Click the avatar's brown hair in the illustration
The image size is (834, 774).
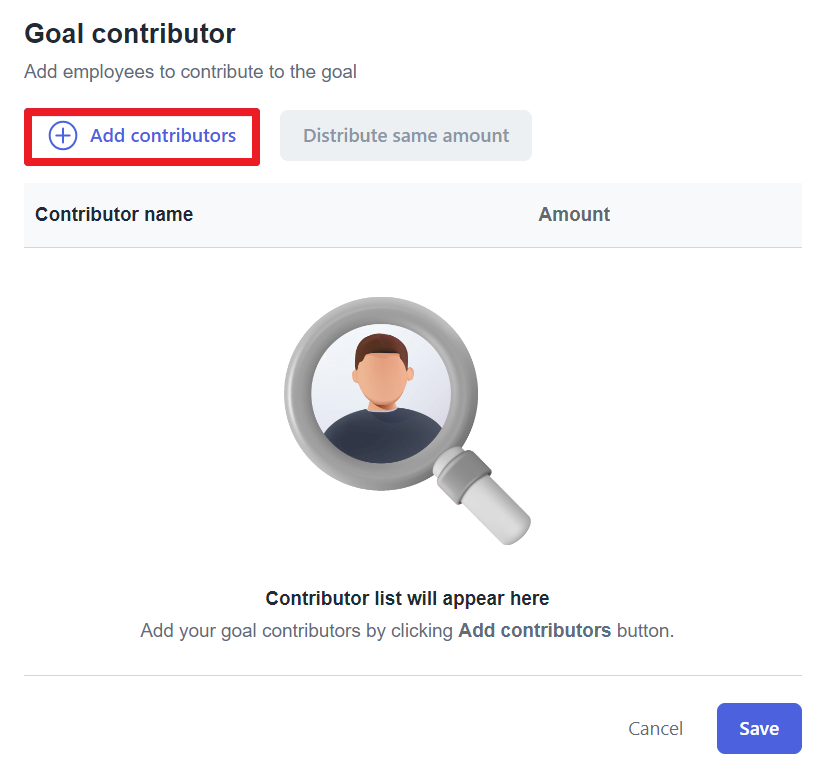pyautogui.click(x=381, y=348)
